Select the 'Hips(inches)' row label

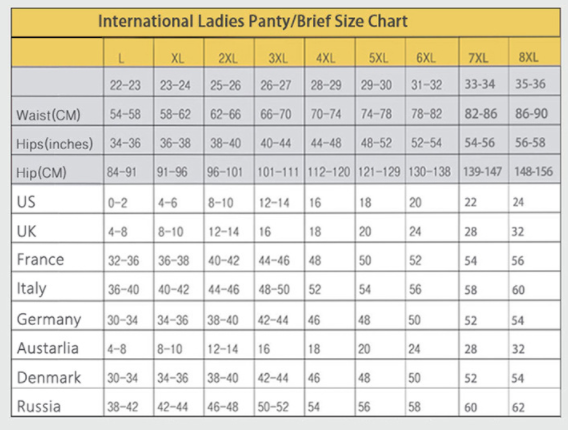tap(55, 144)
